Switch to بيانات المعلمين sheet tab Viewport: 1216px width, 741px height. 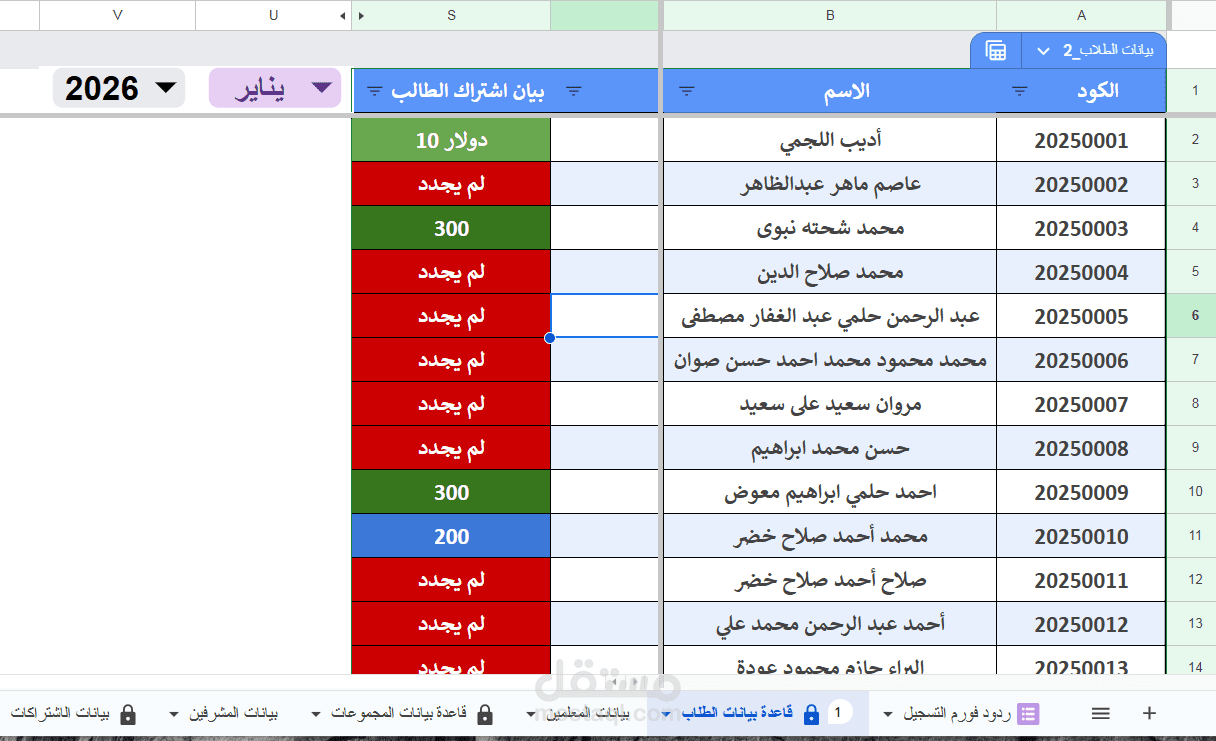point(586,714)
